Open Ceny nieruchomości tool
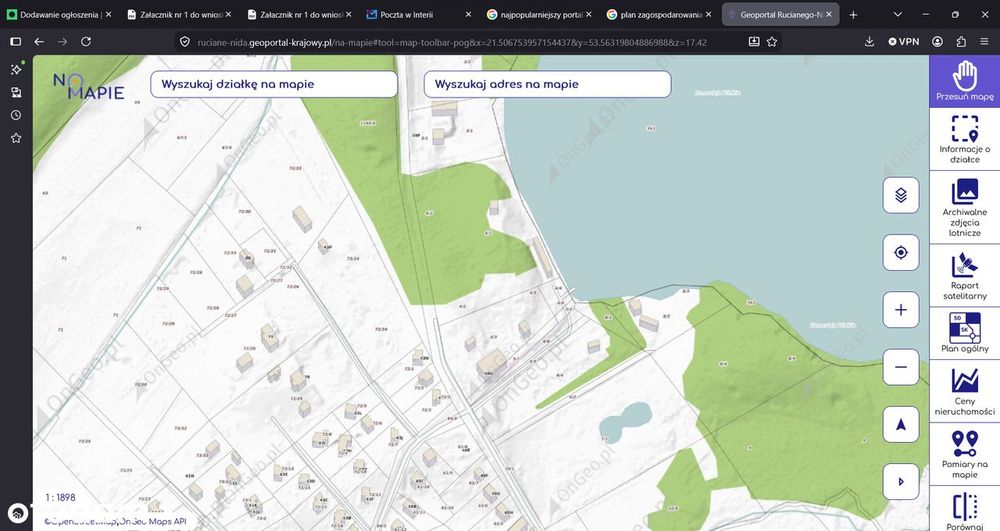The height and width of the screenshot is (531, 1000). [964, 390]
